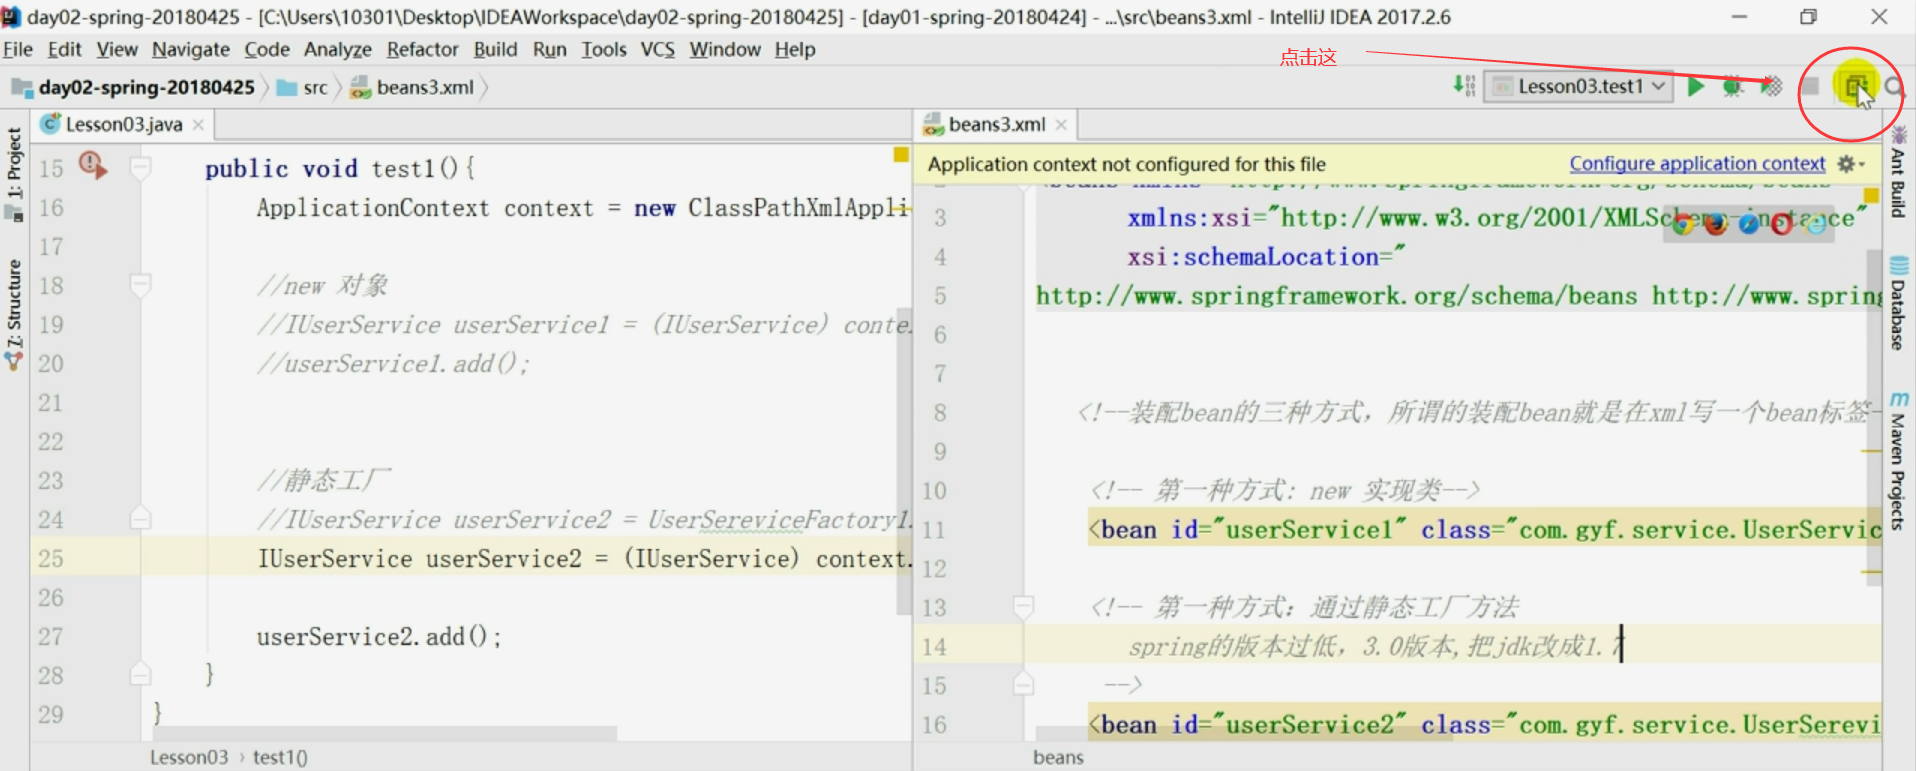
Task: Click the run test gutter icon on line 15
Action: click(92, 165)
